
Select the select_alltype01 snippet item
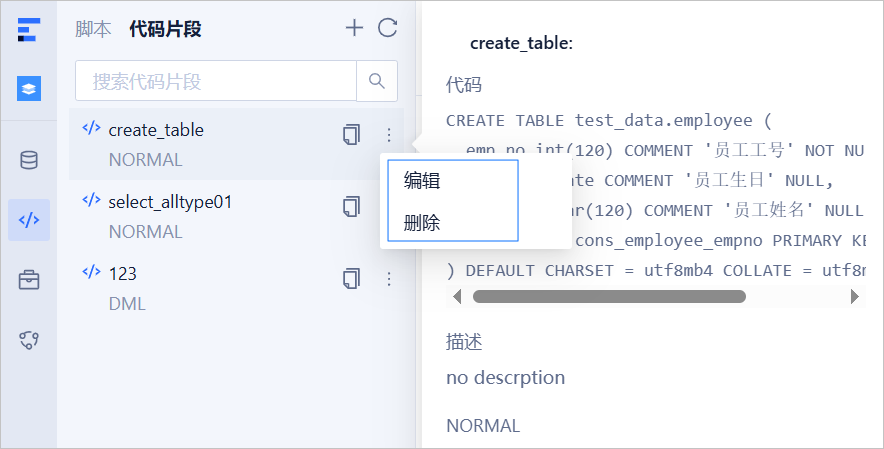236,216
